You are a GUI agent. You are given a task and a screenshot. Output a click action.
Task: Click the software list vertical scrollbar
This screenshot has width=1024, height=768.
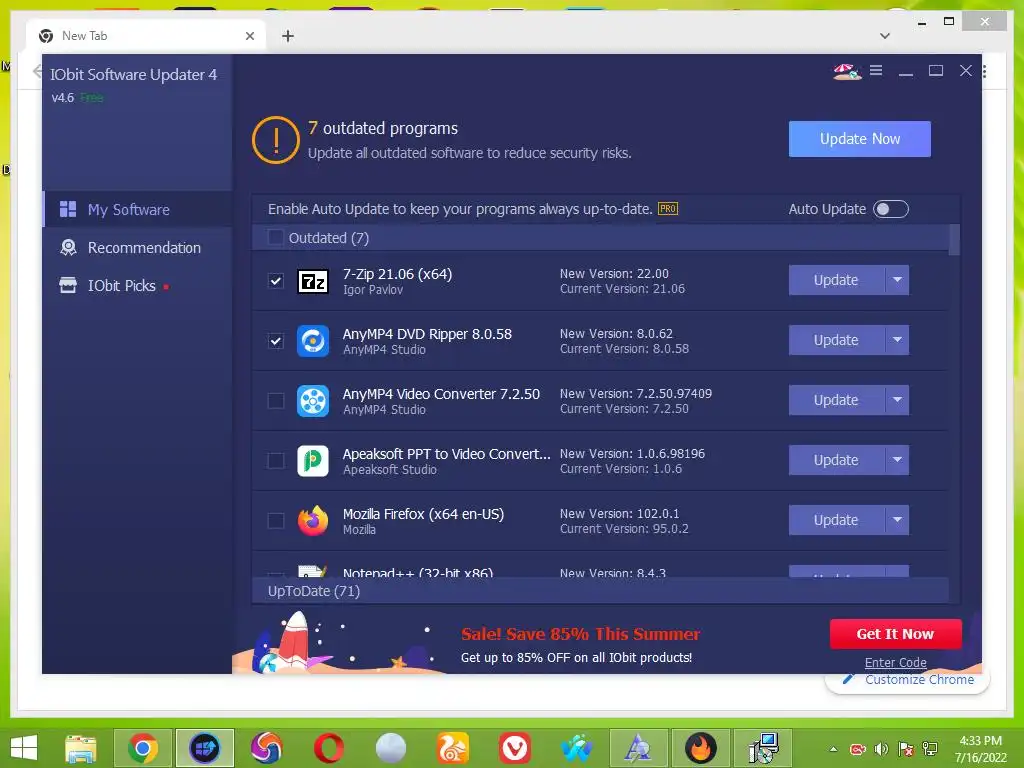pos(954,240)
